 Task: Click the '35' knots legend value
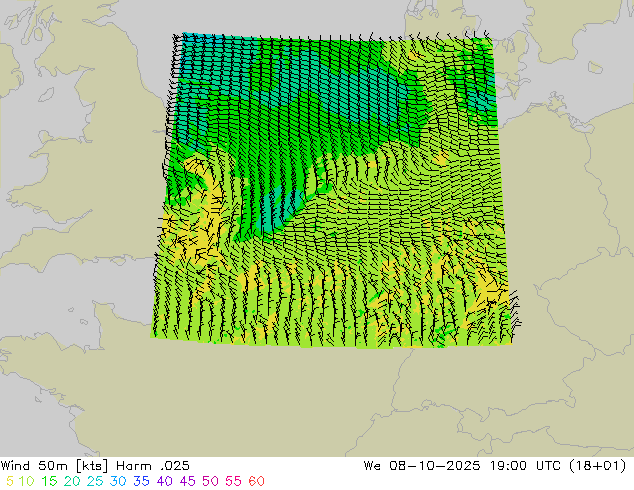coord(141,481)
